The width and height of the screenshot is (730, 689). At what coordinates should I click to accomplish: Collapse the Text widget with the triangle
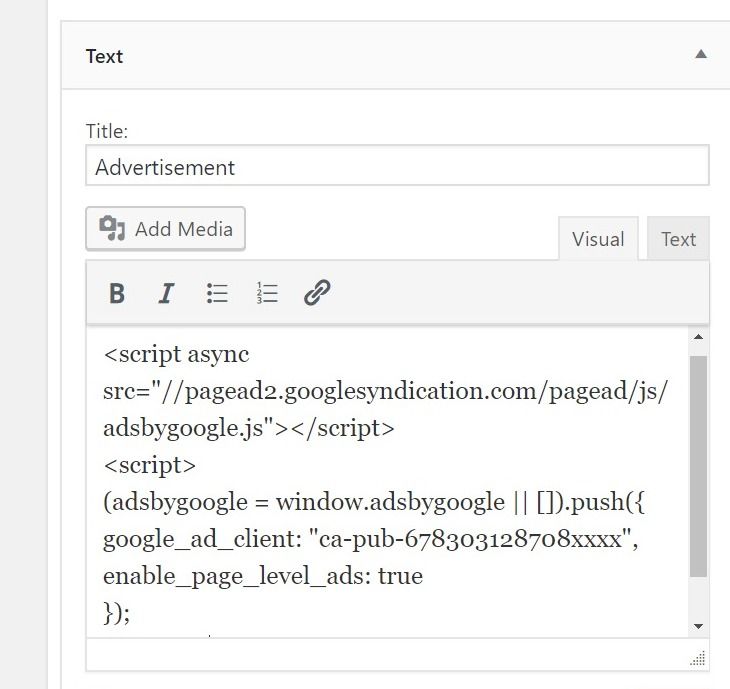701,54
